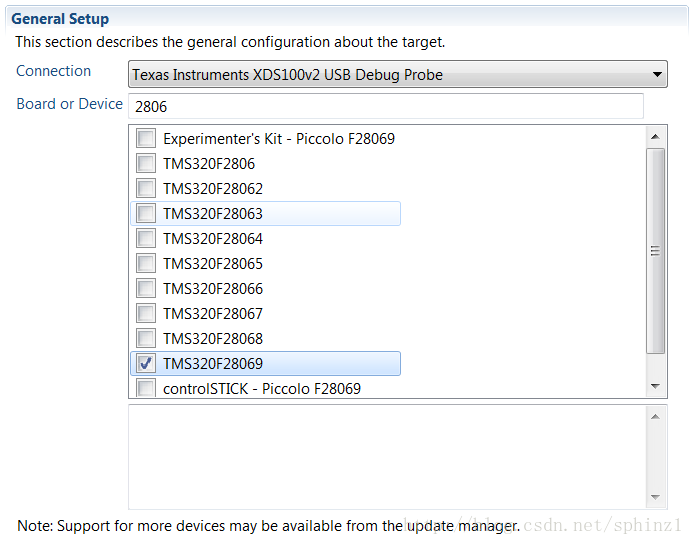
Task: Uncheck the TMS320F28069 checkbox
Action: 146,363
